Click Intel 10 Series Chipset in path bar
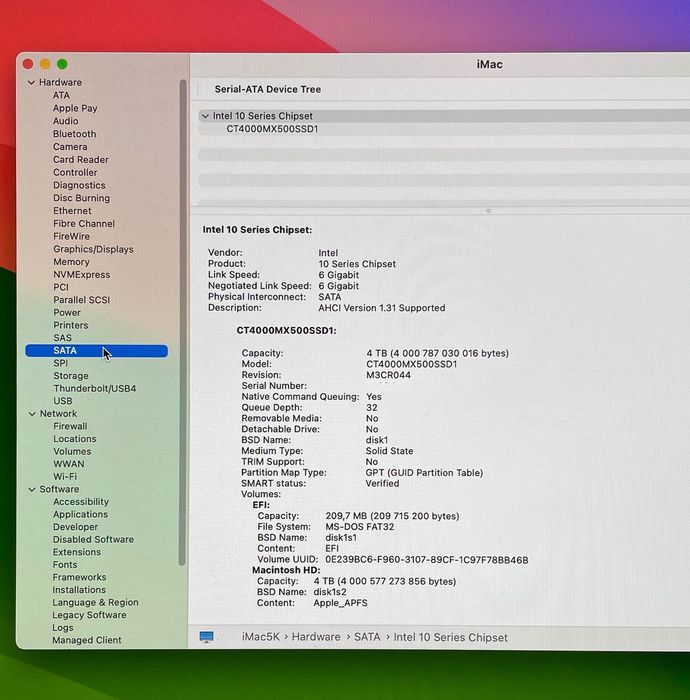690x700 pixels. [x=450, y=638]
